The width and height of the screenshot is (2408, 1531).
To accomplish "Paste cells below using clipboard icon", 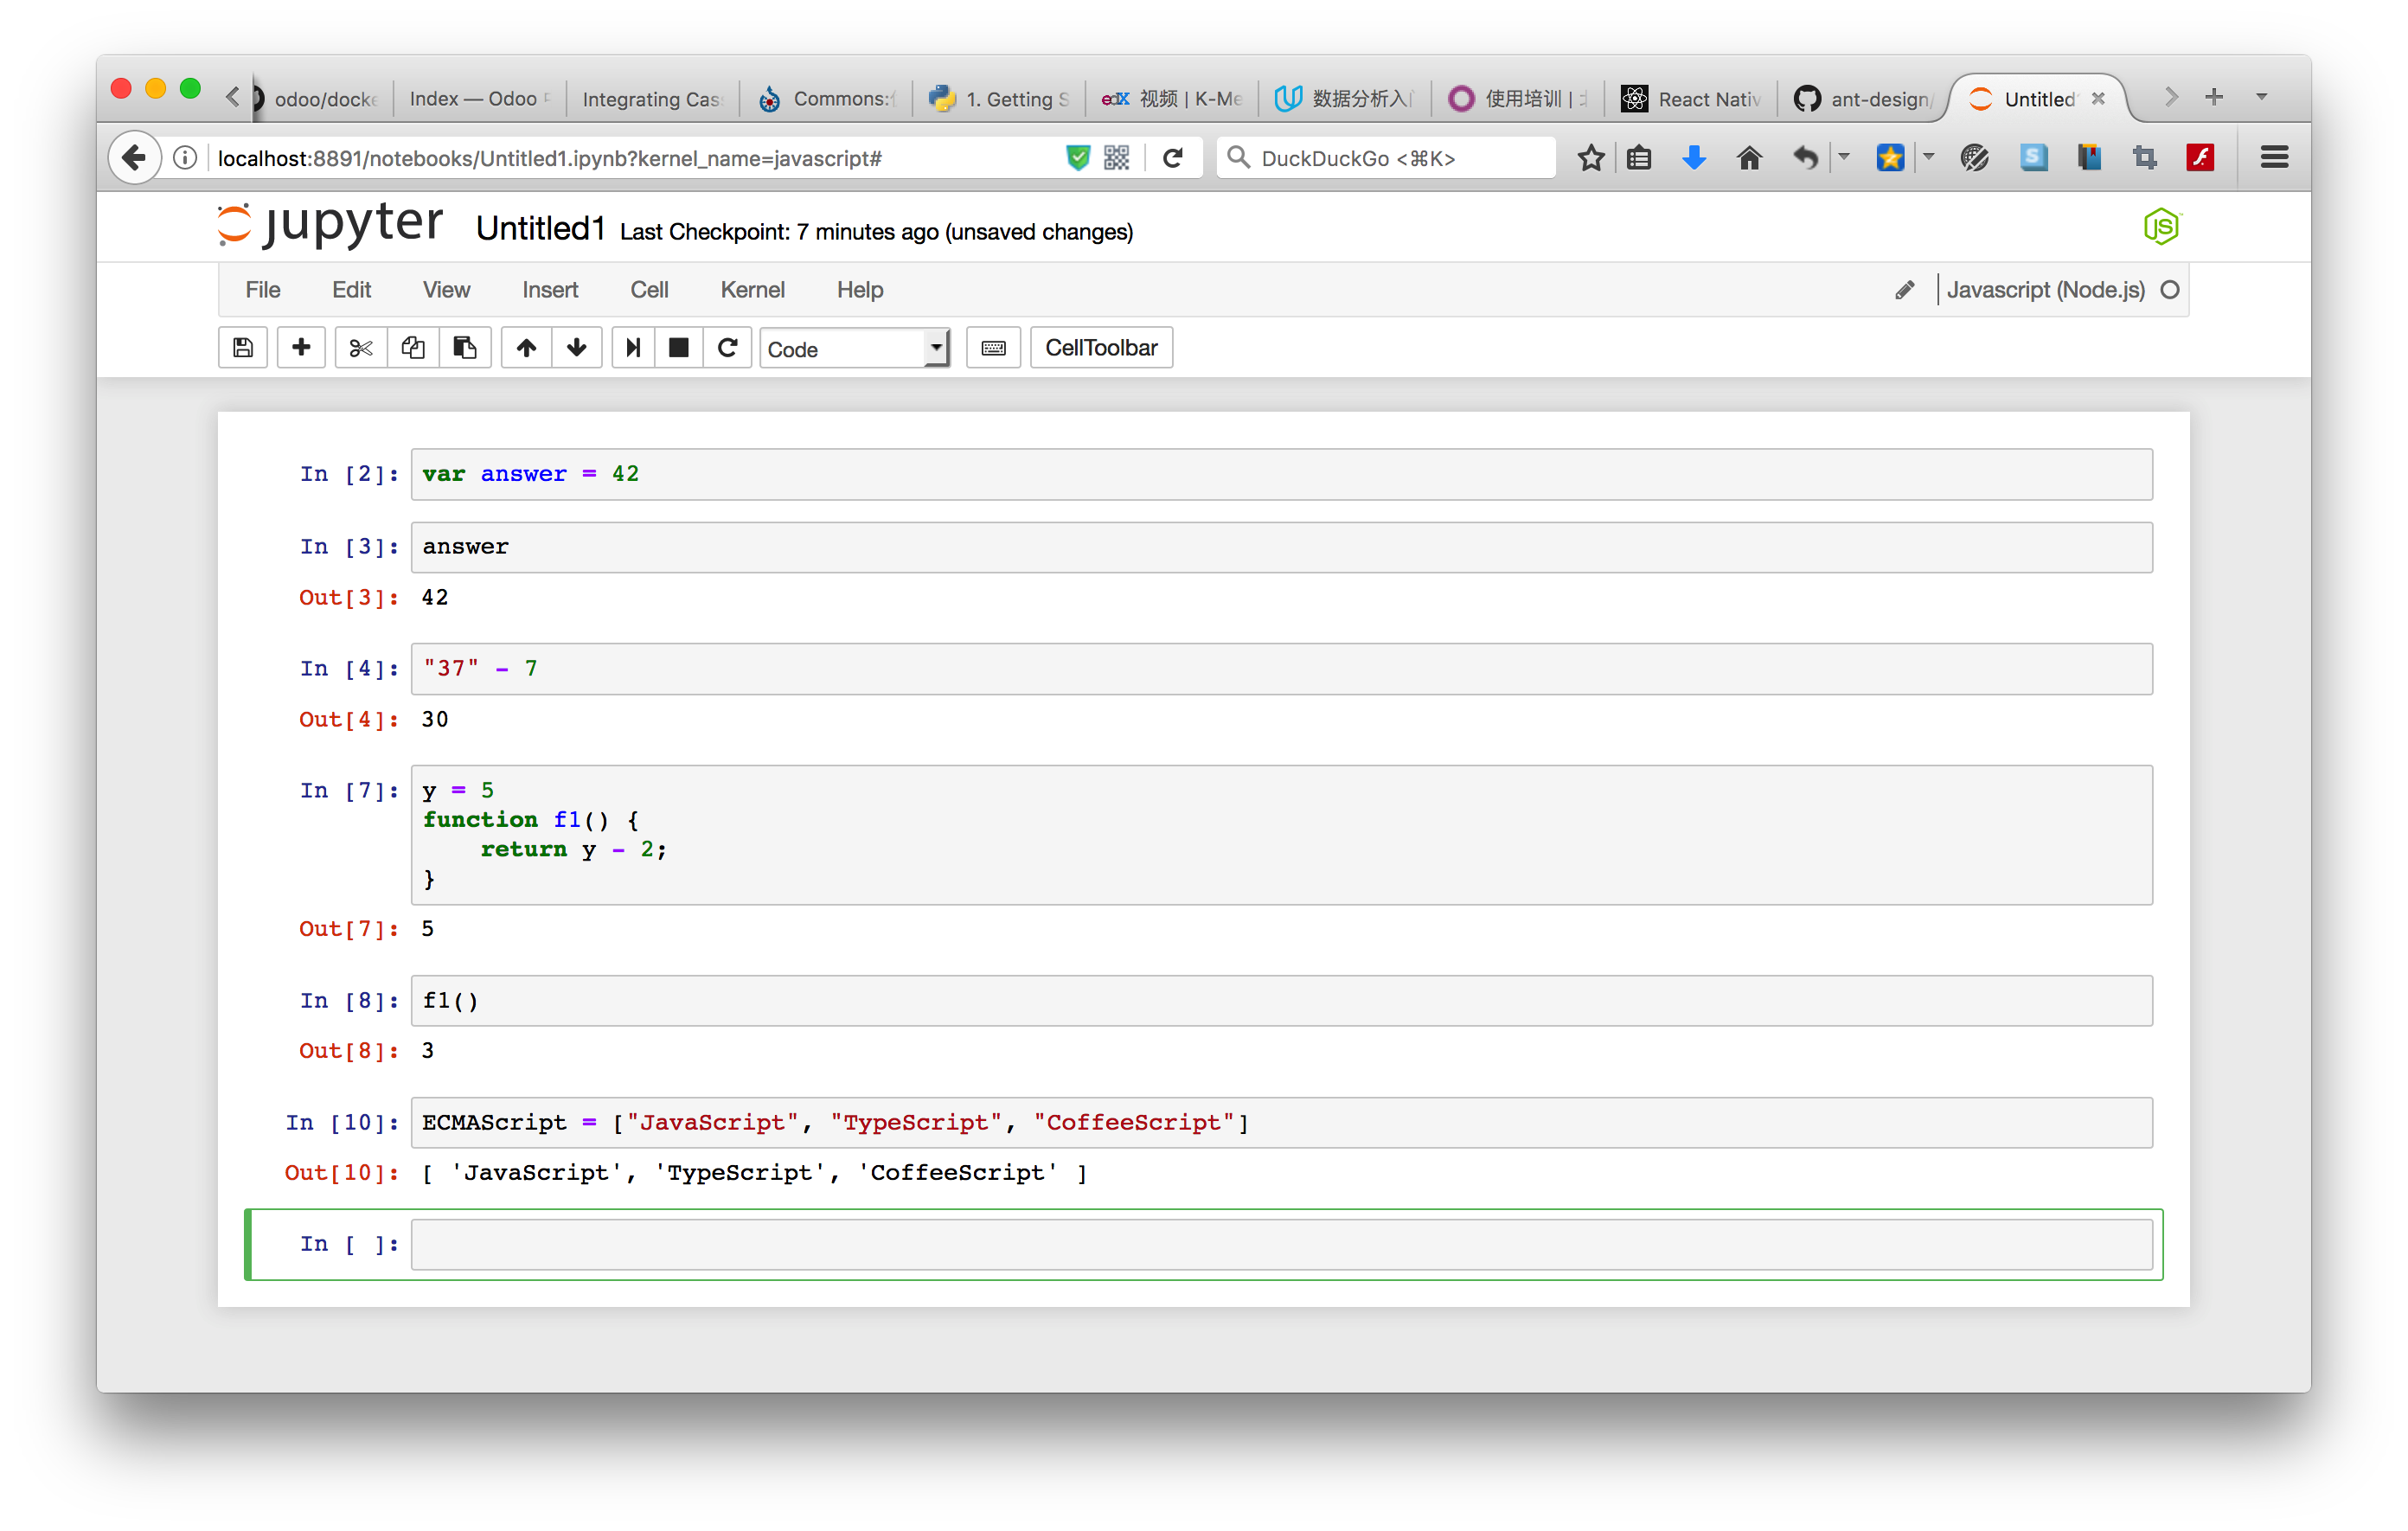I will pos(465,348).
